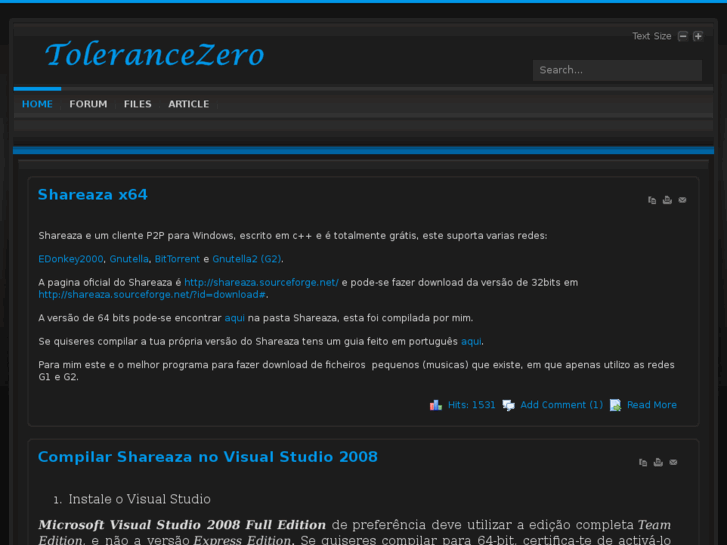Screen dimensions: 727x545
Task: Open the sourceforge ?id=download# link
Action: (152, 295)
